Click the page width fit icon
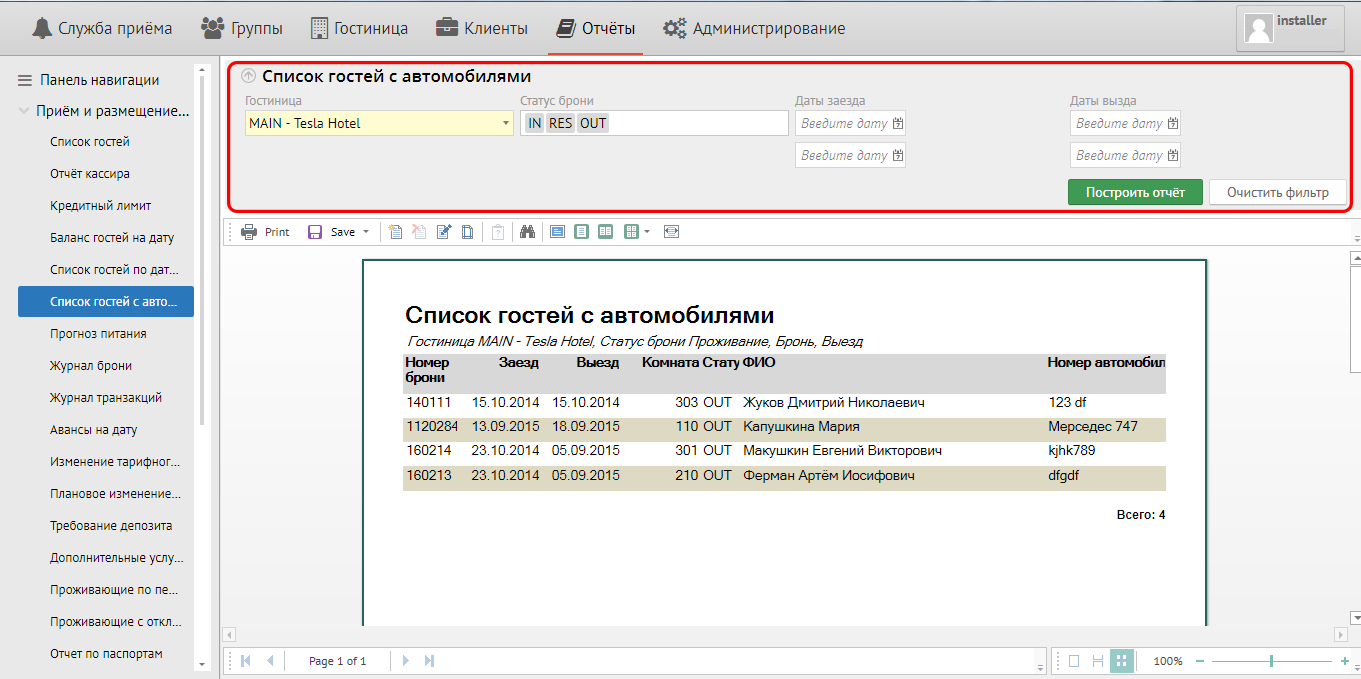This screenshot has height=679, width=1361. (671, 232)
